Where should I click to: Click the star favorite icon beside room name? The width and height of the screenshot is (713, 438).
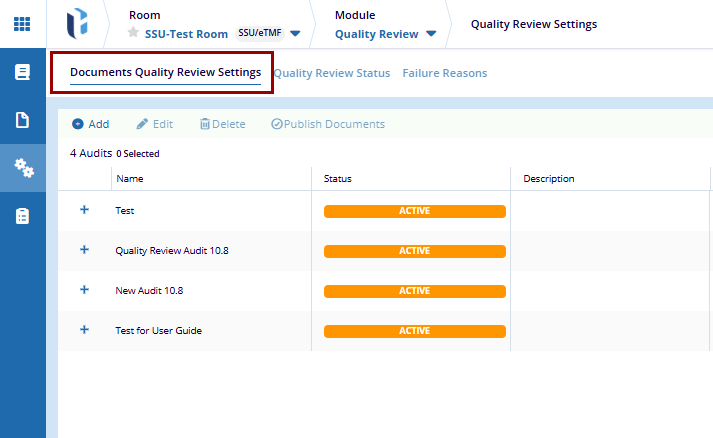[x=134, y=33]
